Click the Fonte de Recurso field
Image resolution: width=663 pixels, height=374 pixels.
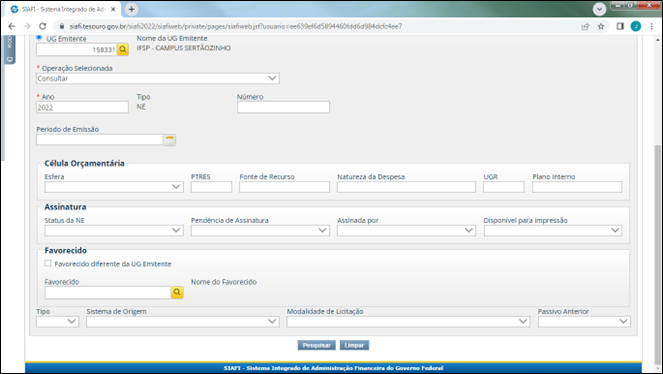pyautogui.click(x=284, y=187)
